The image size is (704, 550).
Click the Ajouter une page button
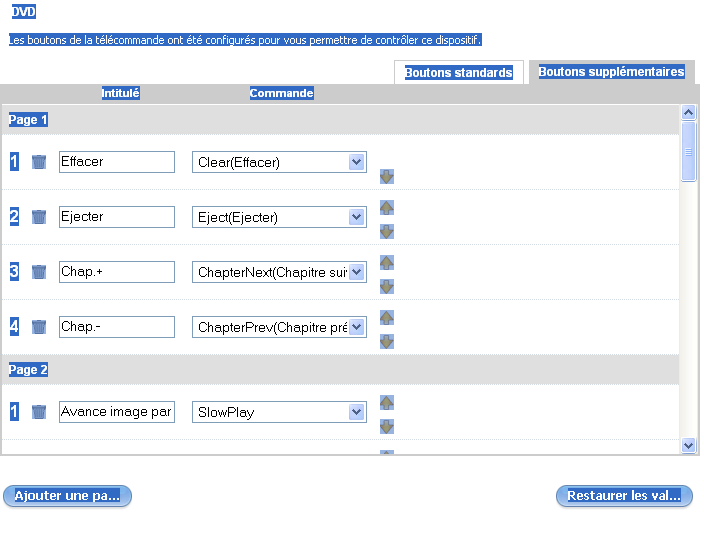click(68, 496)
